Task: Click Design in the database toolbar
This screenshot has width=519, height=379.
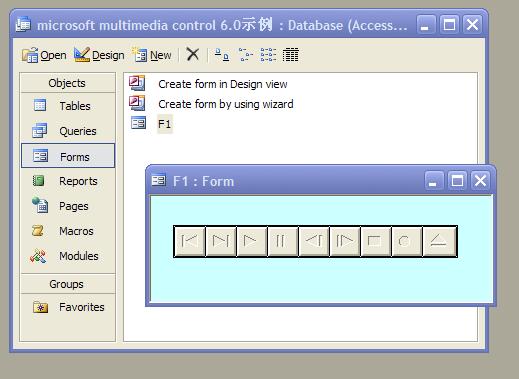Action: point(99,55)
